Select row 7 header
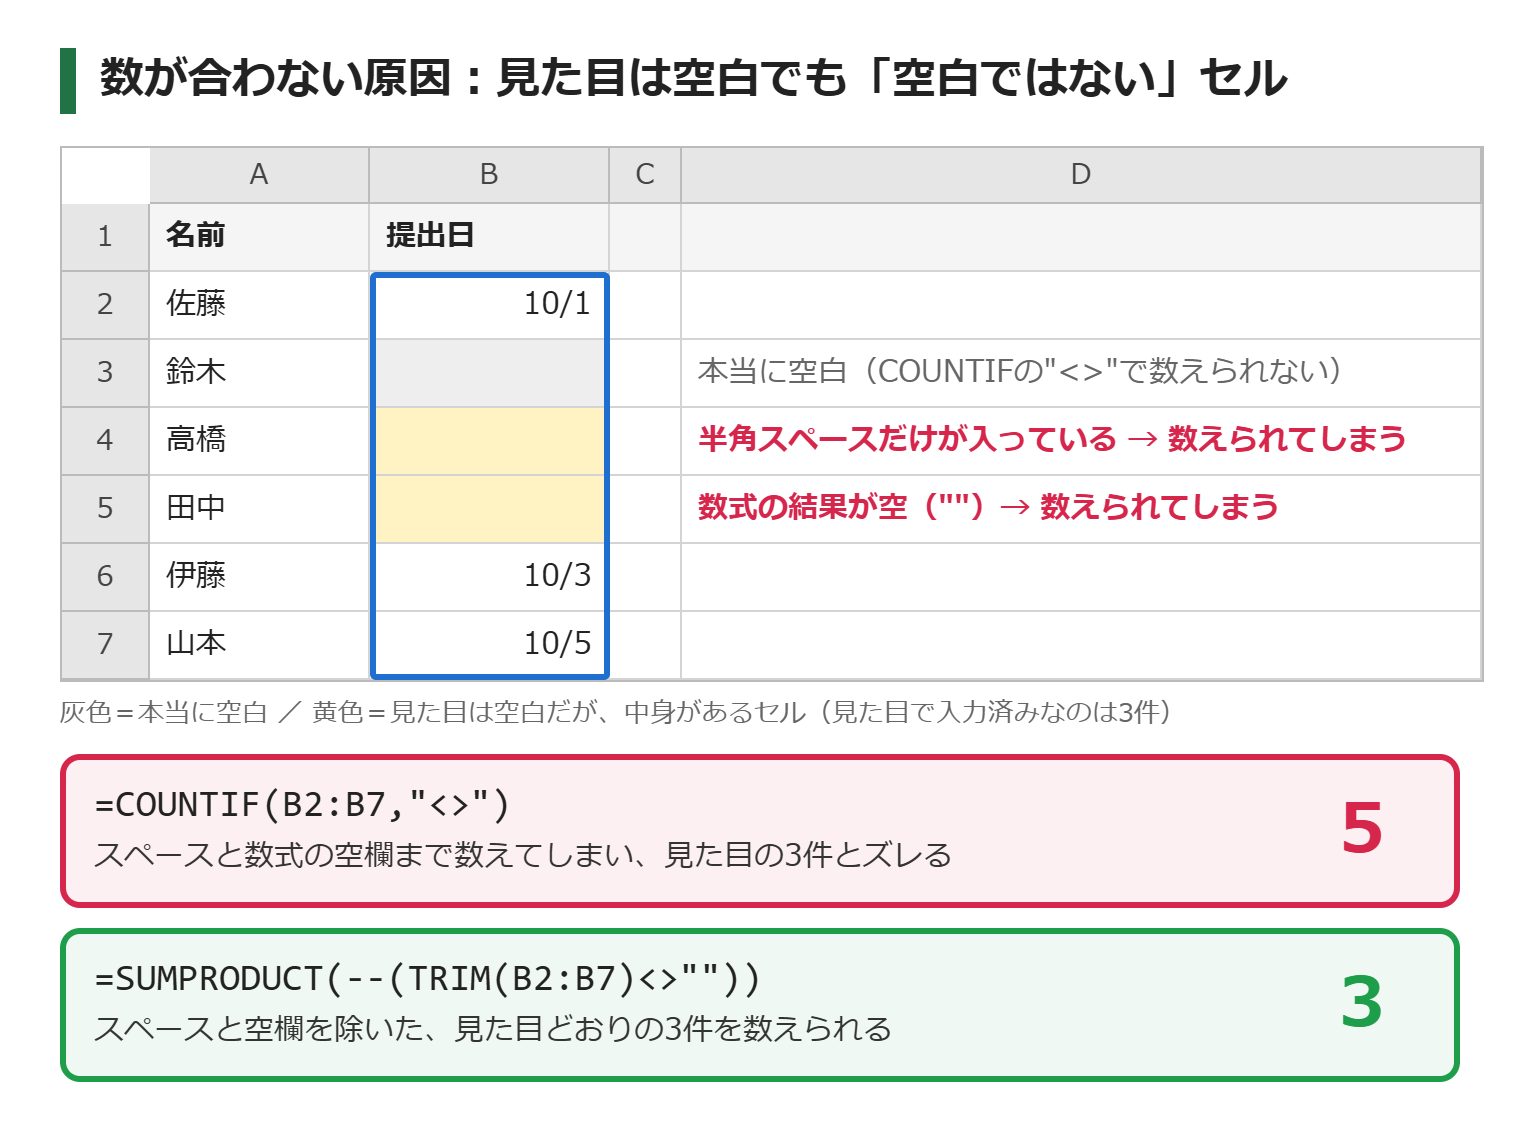This screenshot has height=1138, width=1520. point(105,645)
